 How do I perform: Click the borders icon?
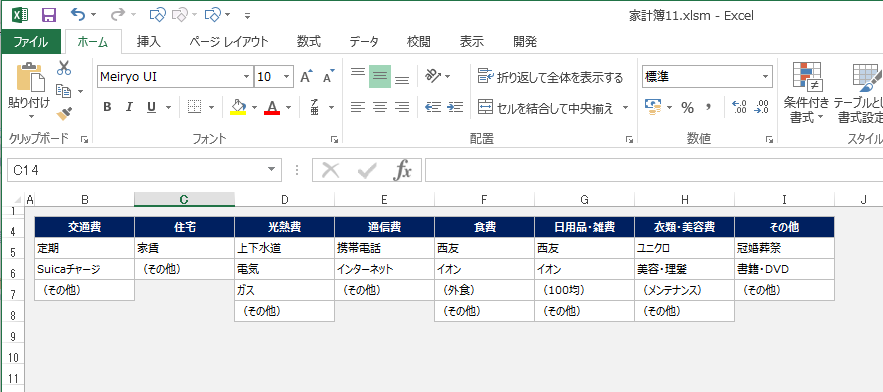tap(194, 107)
